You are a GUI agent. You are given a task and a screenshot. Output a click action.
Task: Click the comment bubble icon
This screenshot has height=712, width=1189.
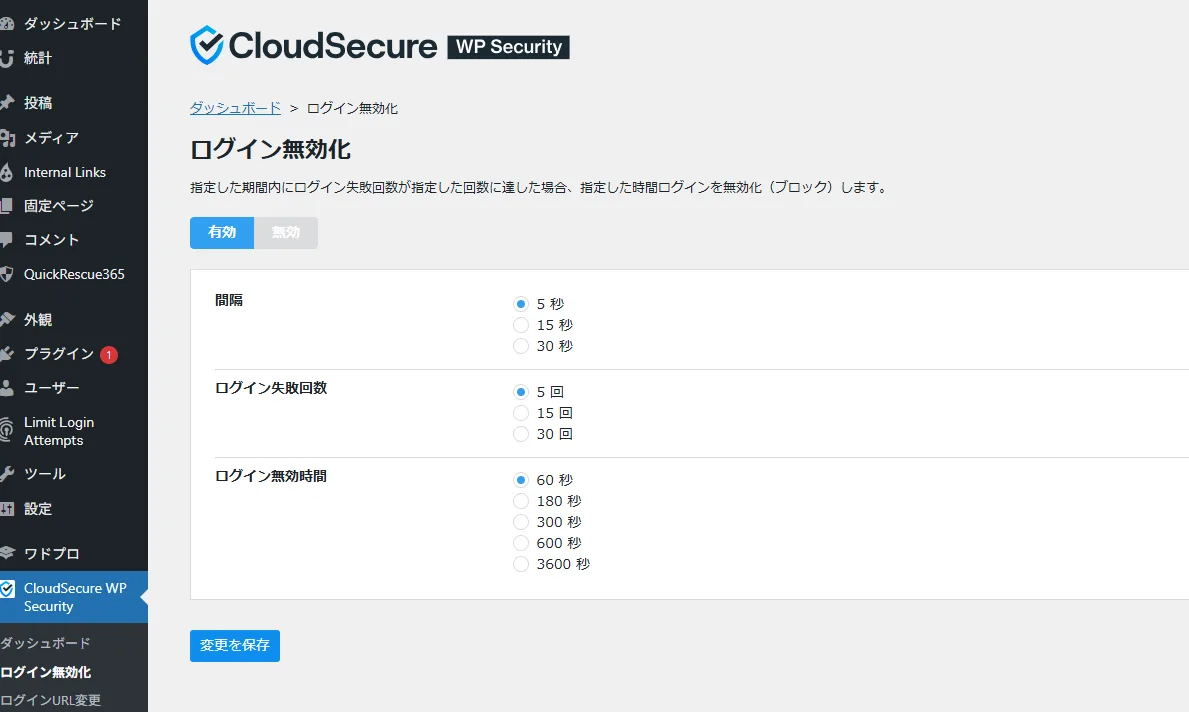[x=7, y=240]
